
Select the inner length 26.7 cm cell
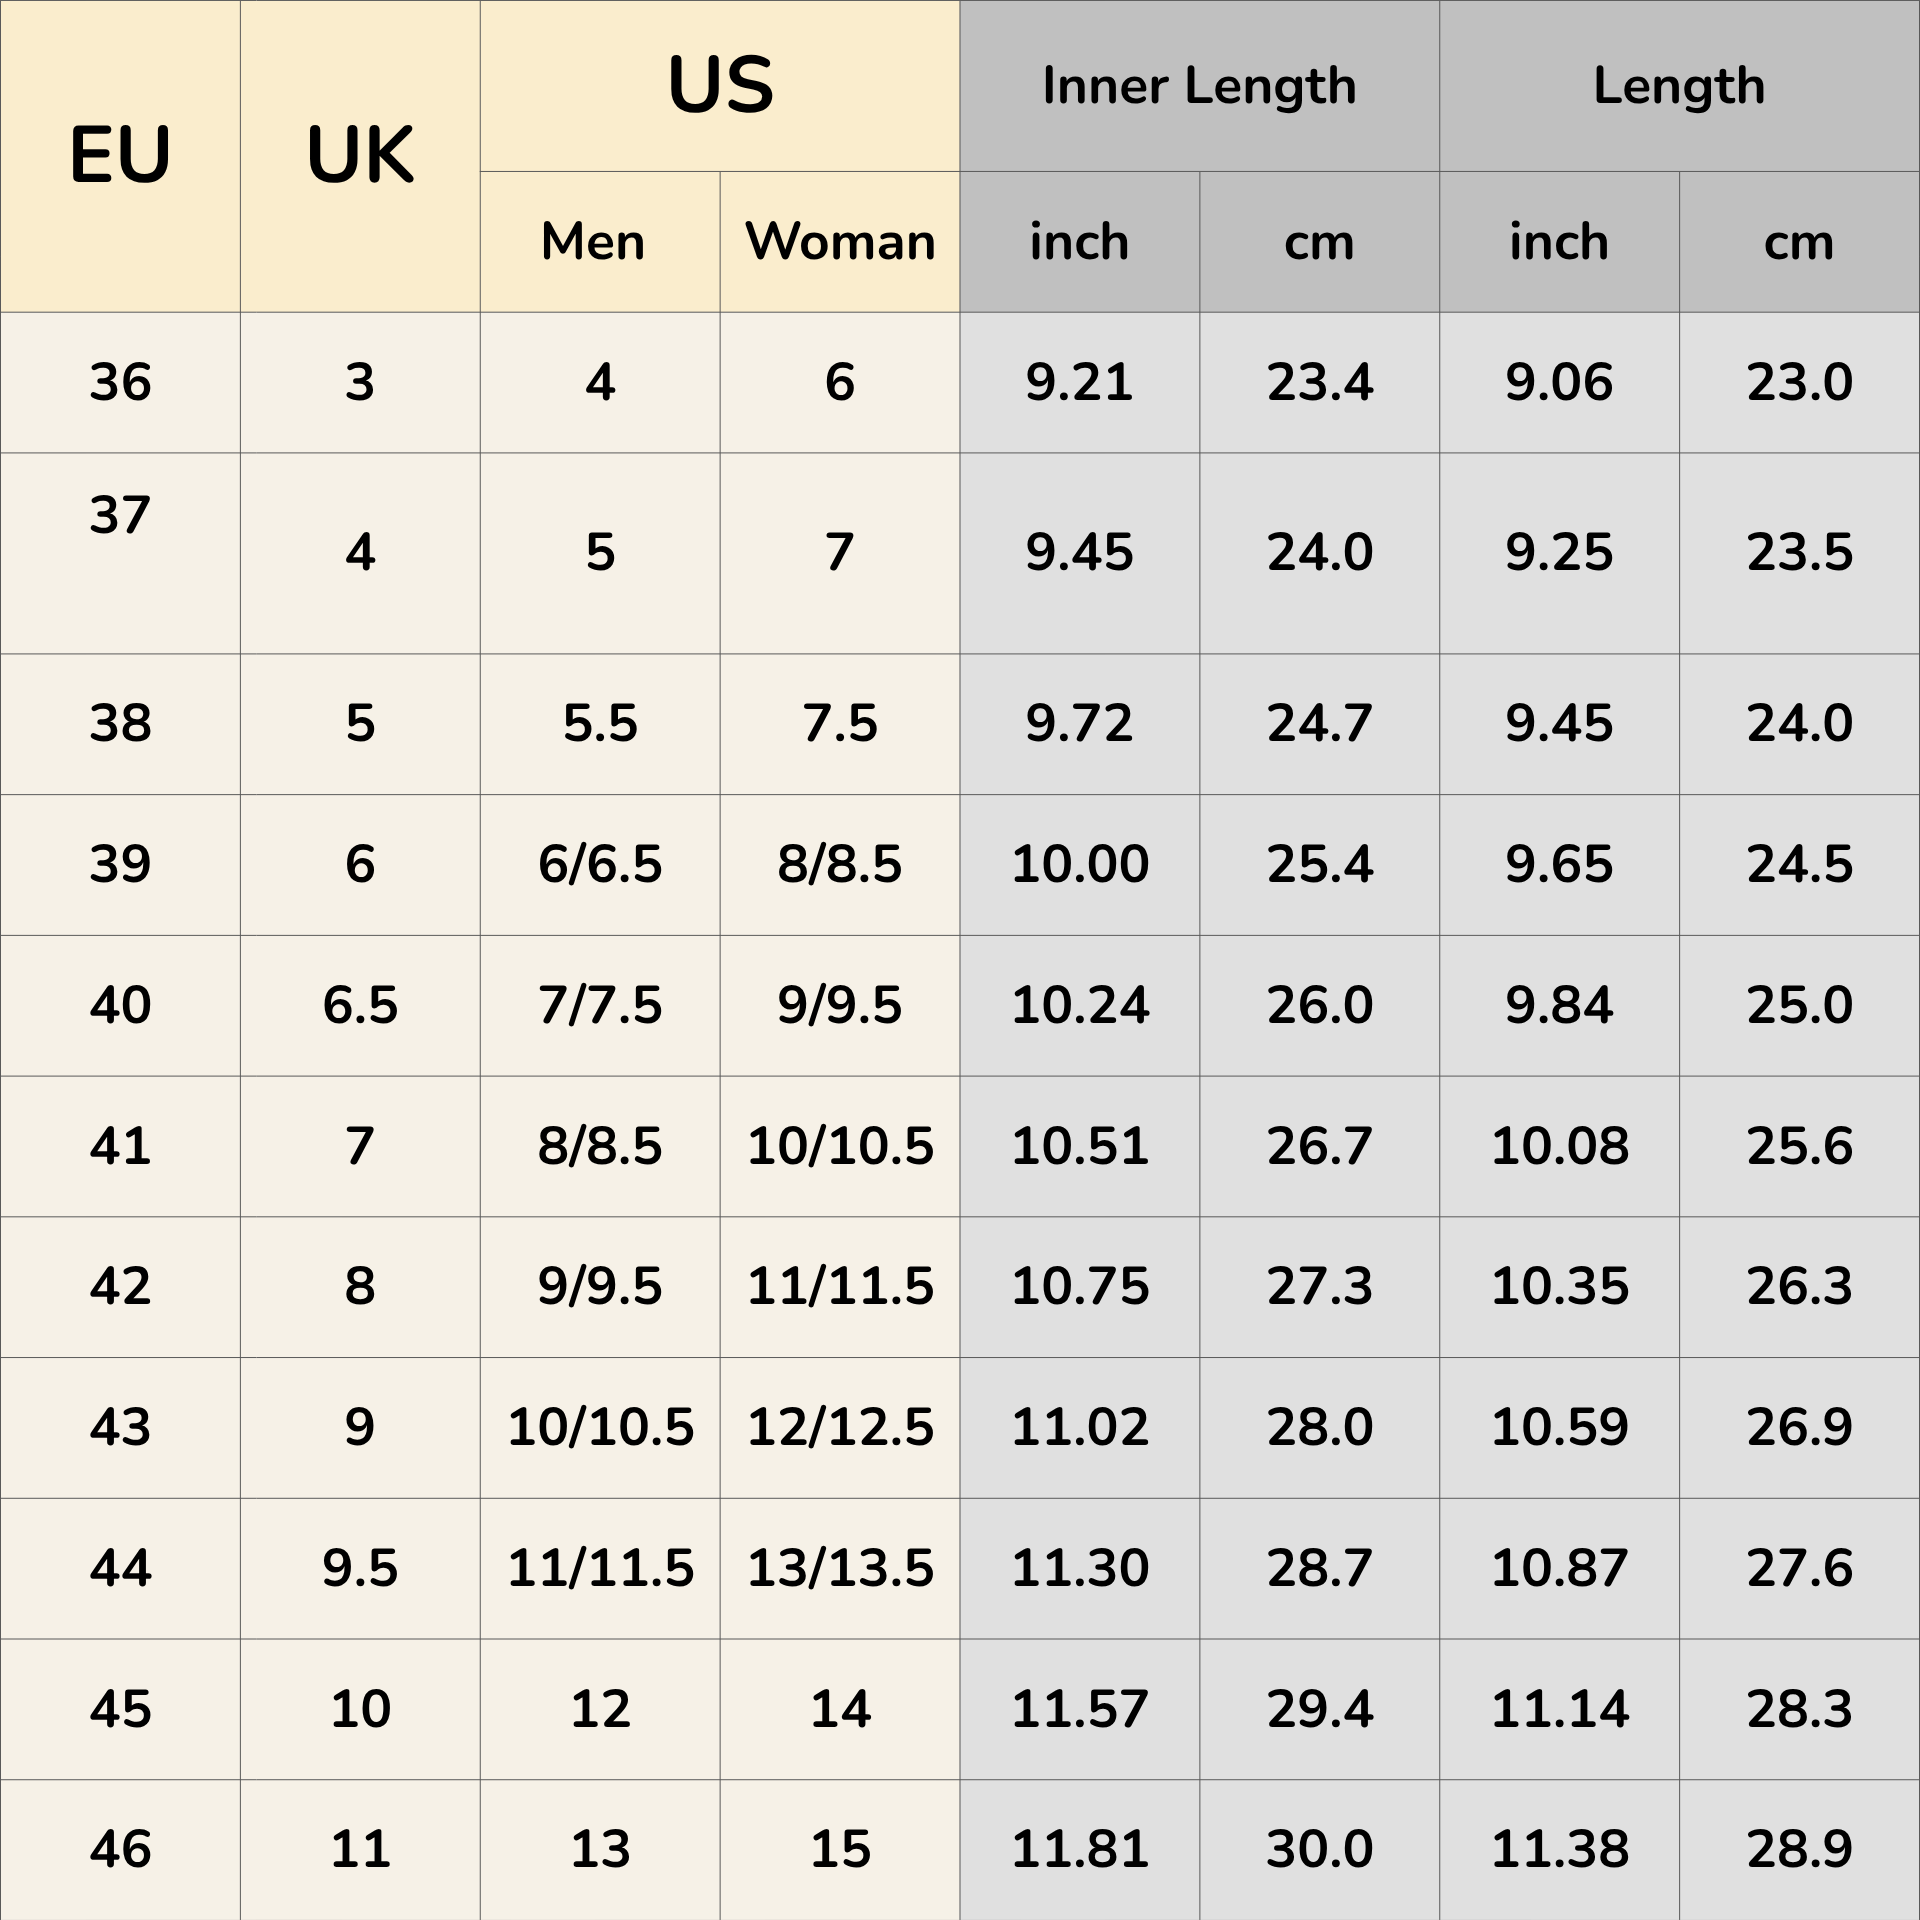[x=1320, y=1146]
